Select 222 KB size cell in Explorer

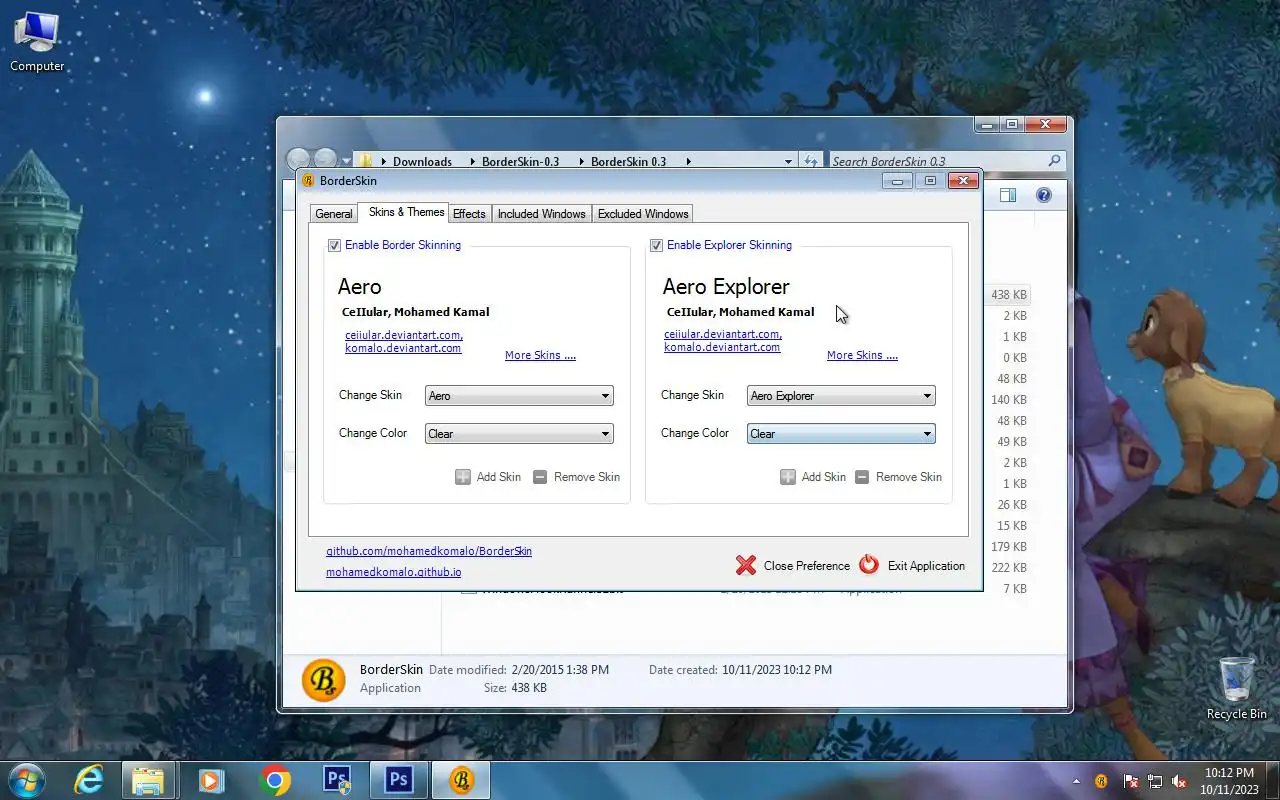point(1008,568)
